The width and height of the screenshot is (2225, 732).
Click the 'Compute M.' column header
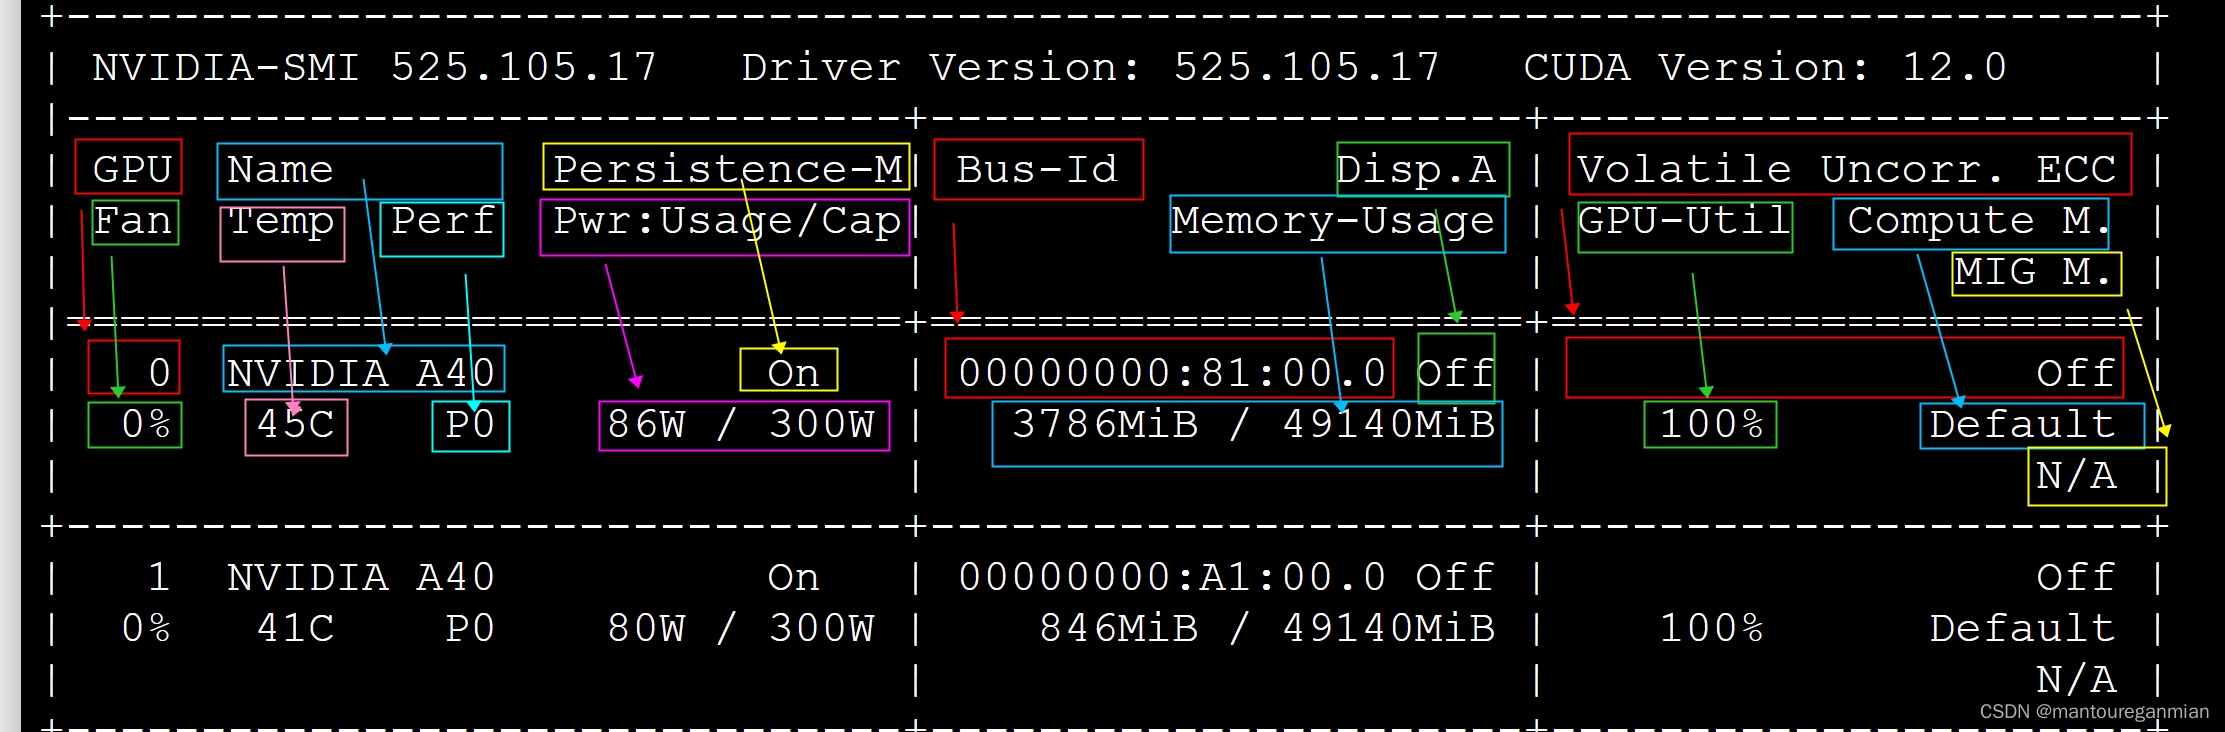tap(1980, 221)
